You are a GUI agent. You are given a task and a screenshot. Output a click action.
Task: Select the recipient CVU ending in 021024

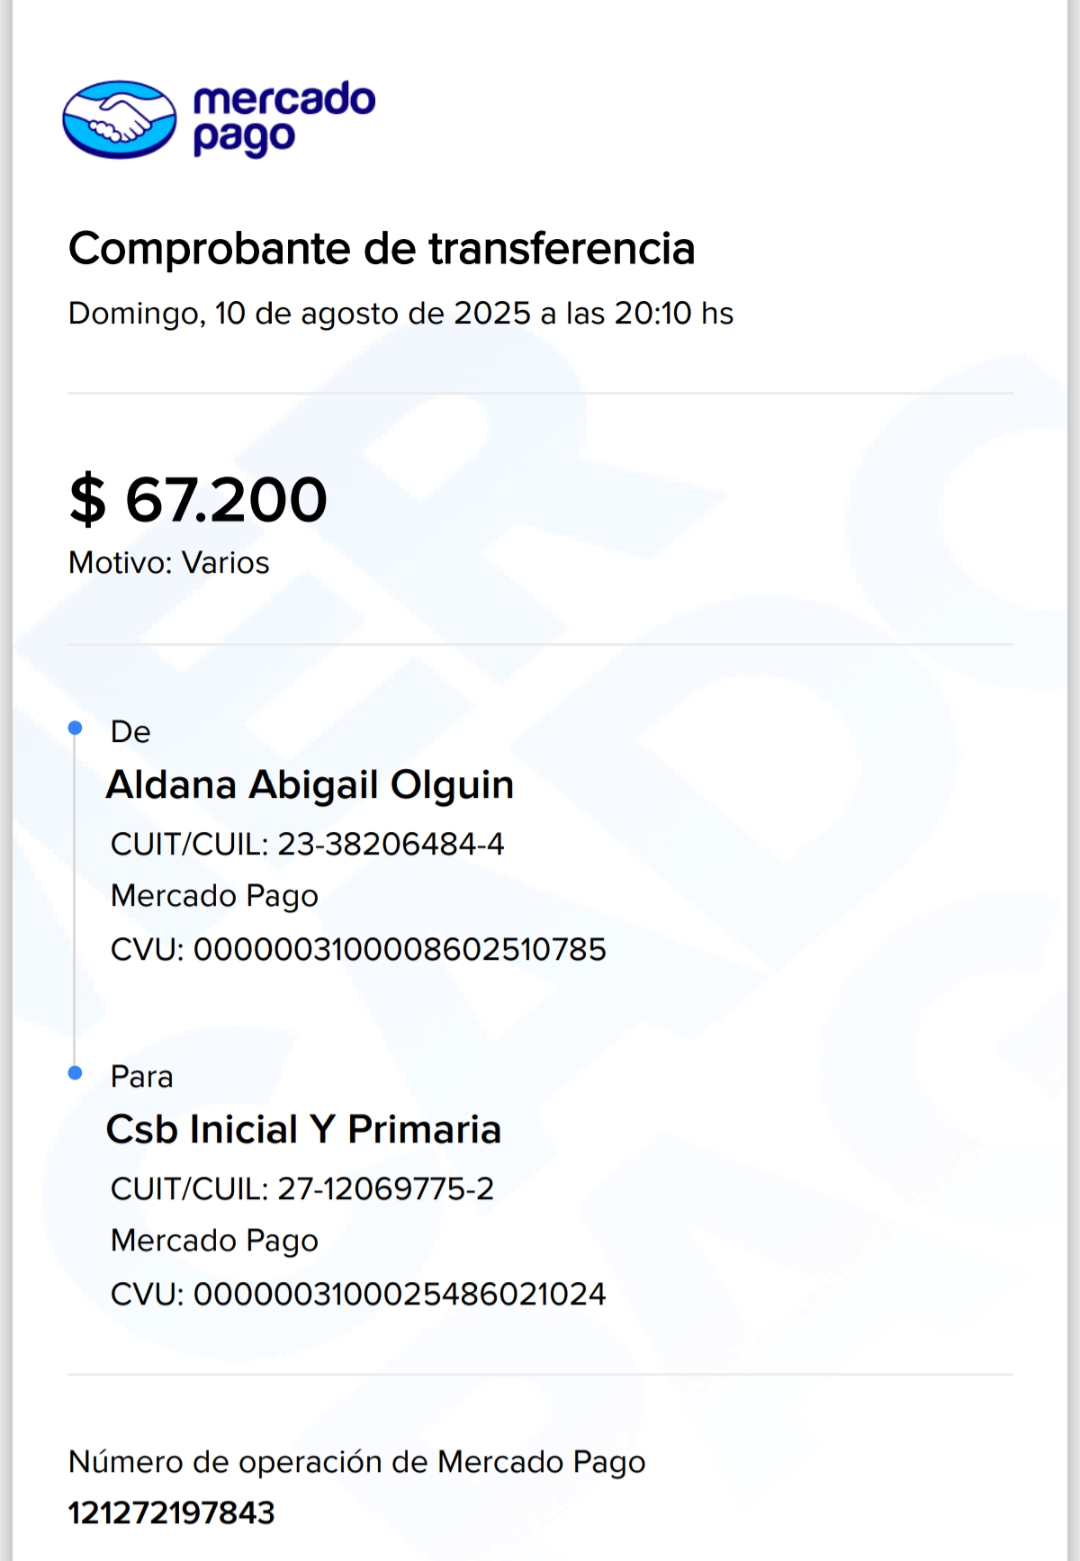pos(358,1294)
